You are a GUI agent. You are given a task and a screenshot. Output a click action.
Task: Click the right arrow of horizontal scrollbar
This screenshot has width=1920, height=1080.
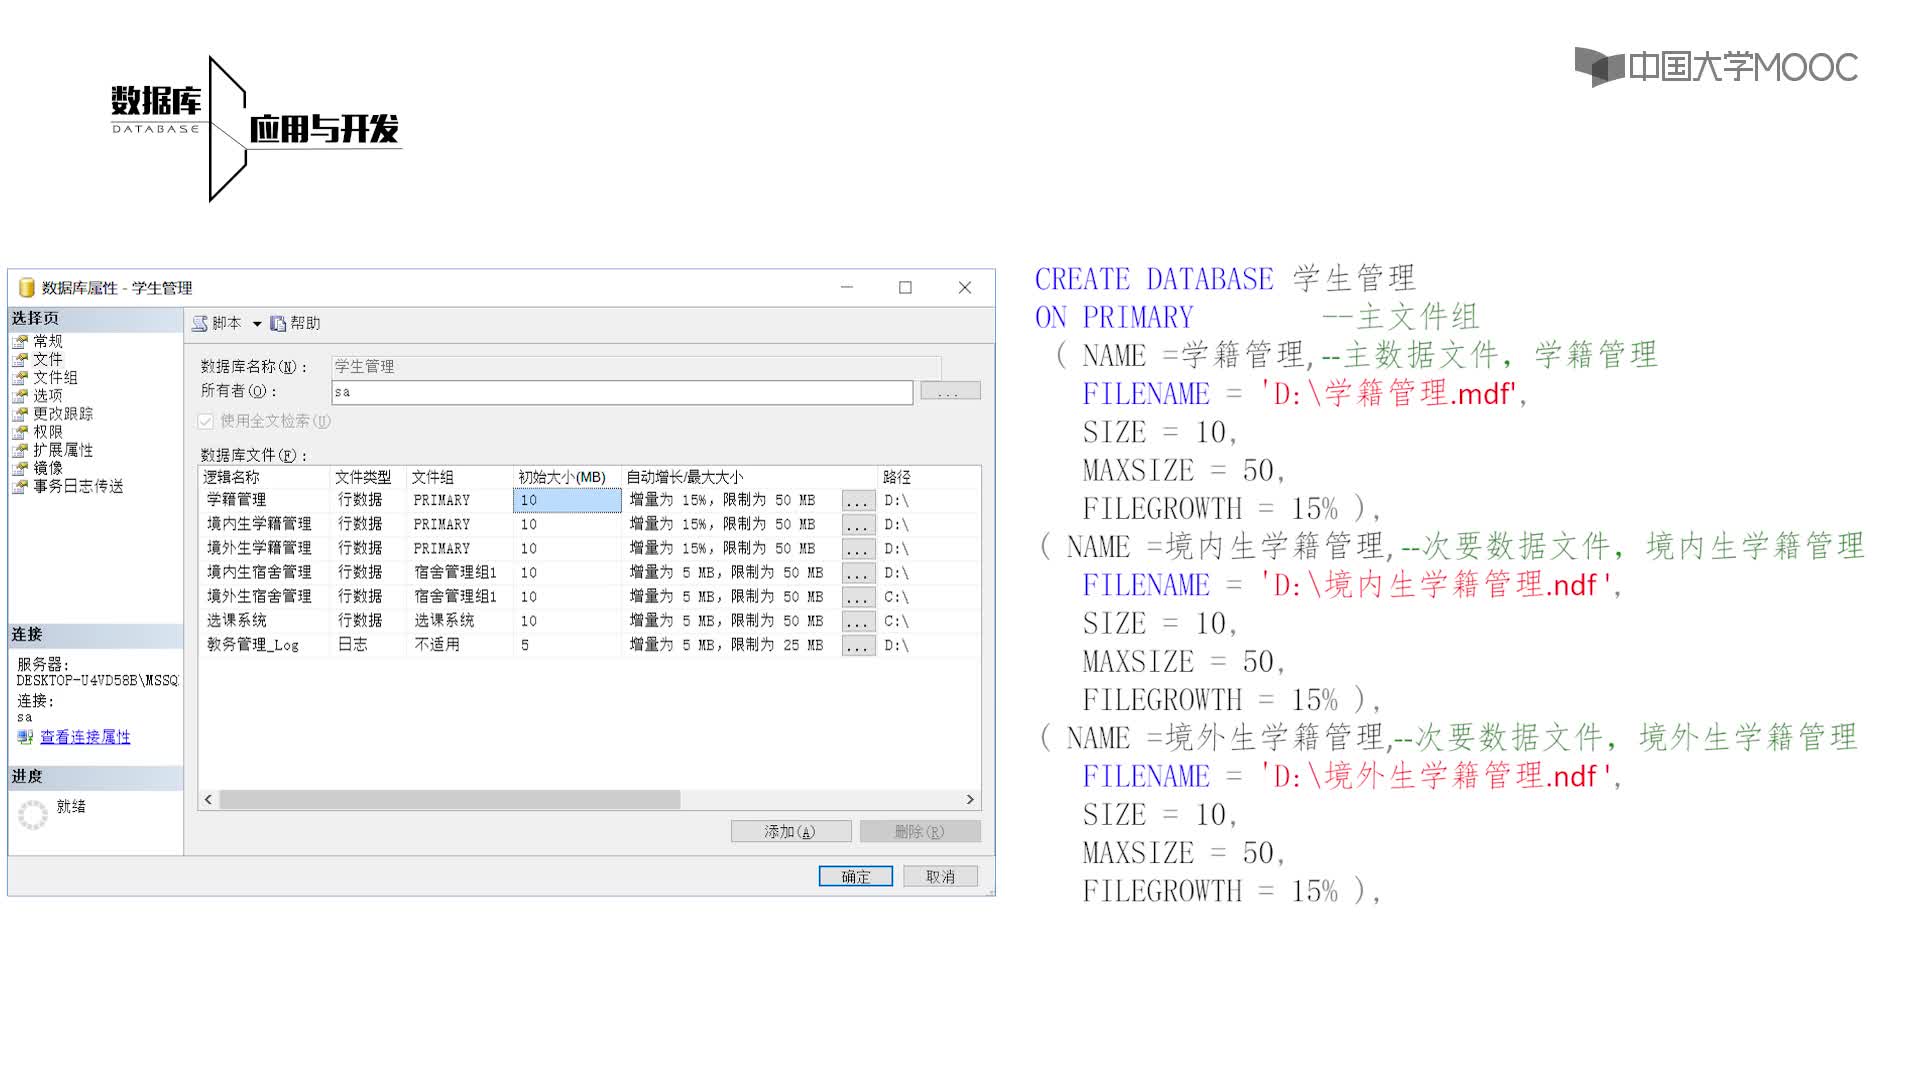970,799
